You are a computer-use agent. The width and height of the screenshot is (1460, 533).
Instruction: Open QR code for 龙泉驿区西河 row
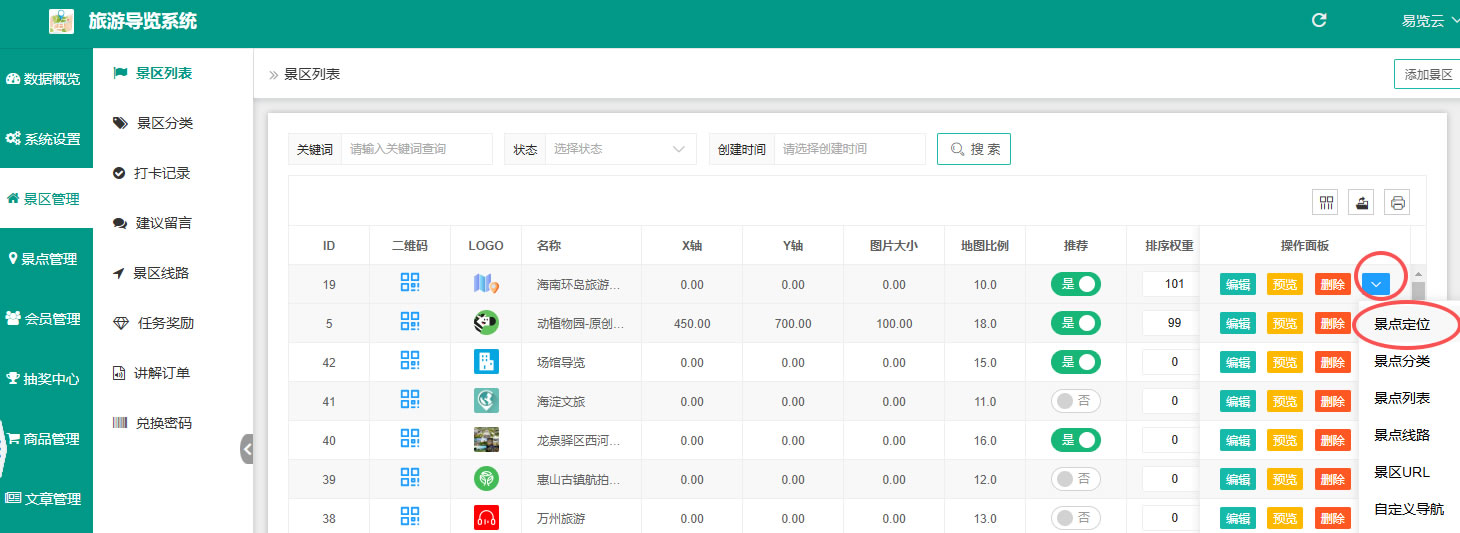point(410,440)
